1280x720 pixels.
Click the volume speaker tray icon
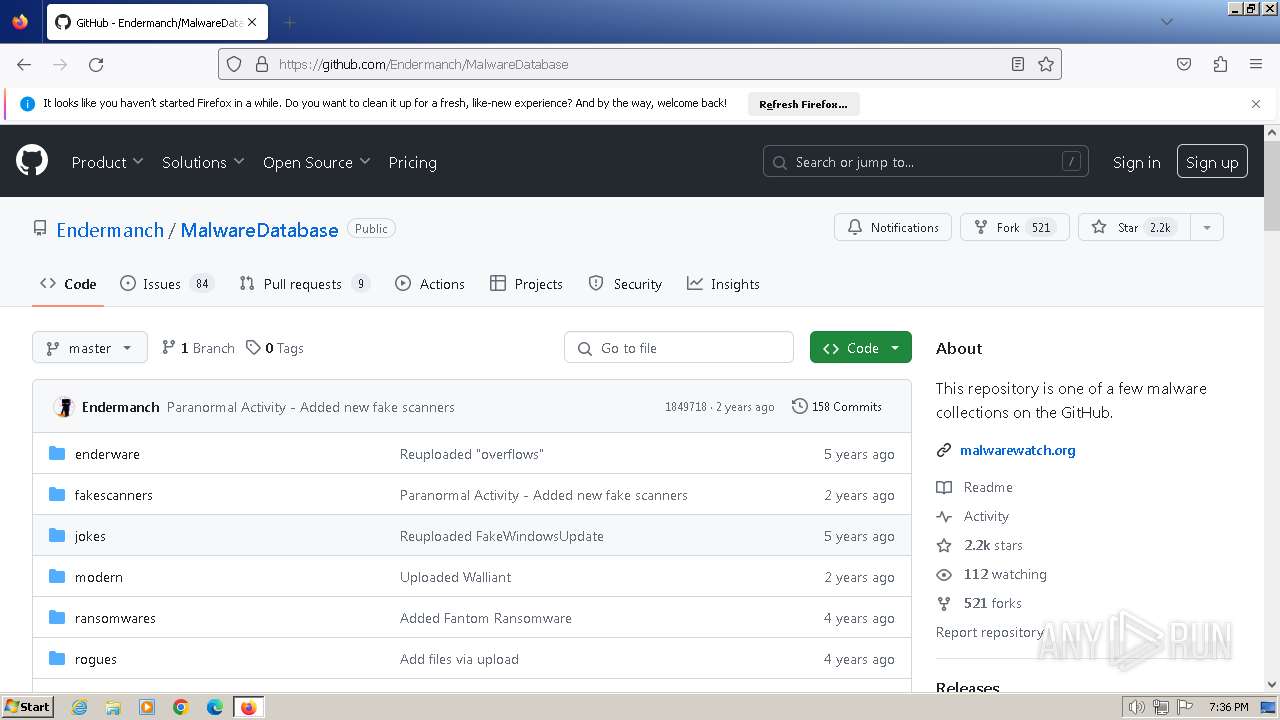tap(1137, 707)
